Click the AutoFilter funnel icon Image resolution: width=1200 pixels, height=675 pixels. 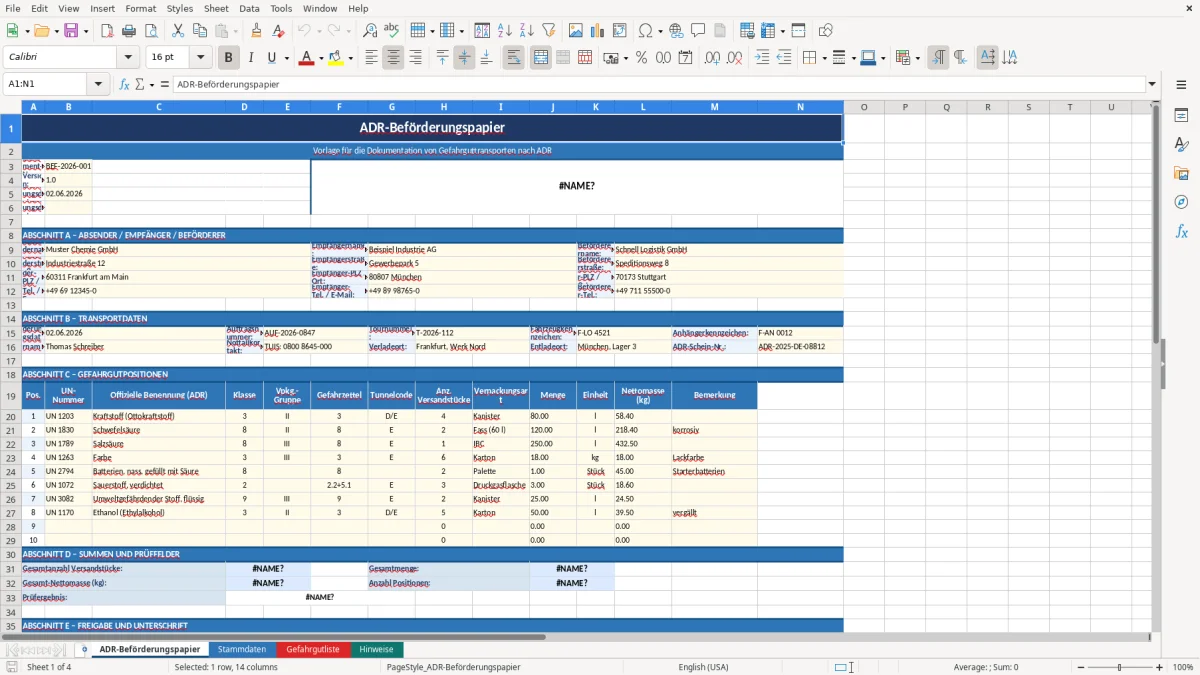[x=548, y=31]
